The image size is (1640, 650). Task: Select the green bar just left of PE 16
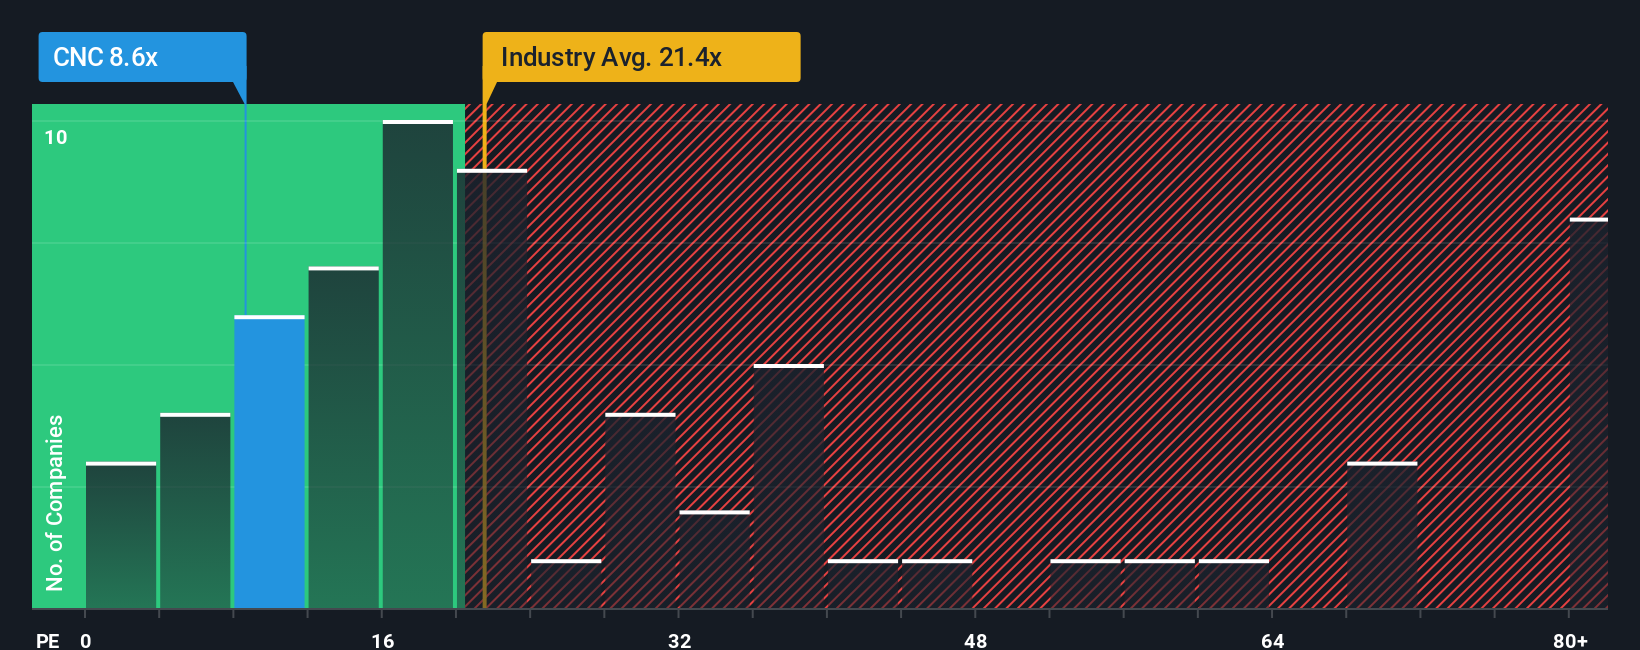click(344, 438)
